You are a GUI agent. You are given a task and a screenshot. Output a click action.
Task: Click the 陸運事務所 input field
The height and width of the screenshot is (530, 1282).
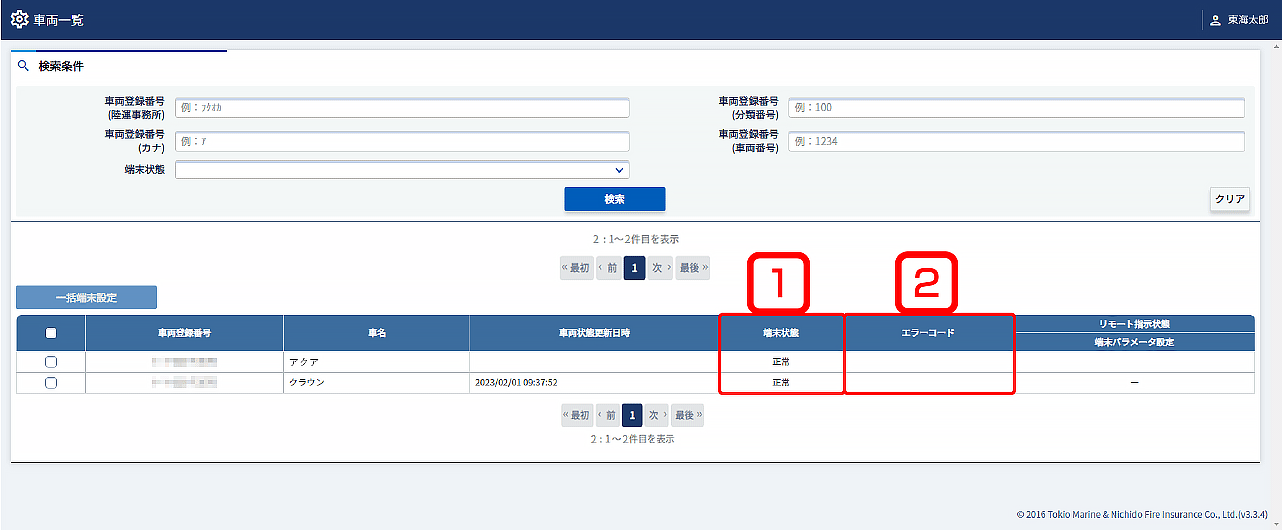click(x=402, y=108)
